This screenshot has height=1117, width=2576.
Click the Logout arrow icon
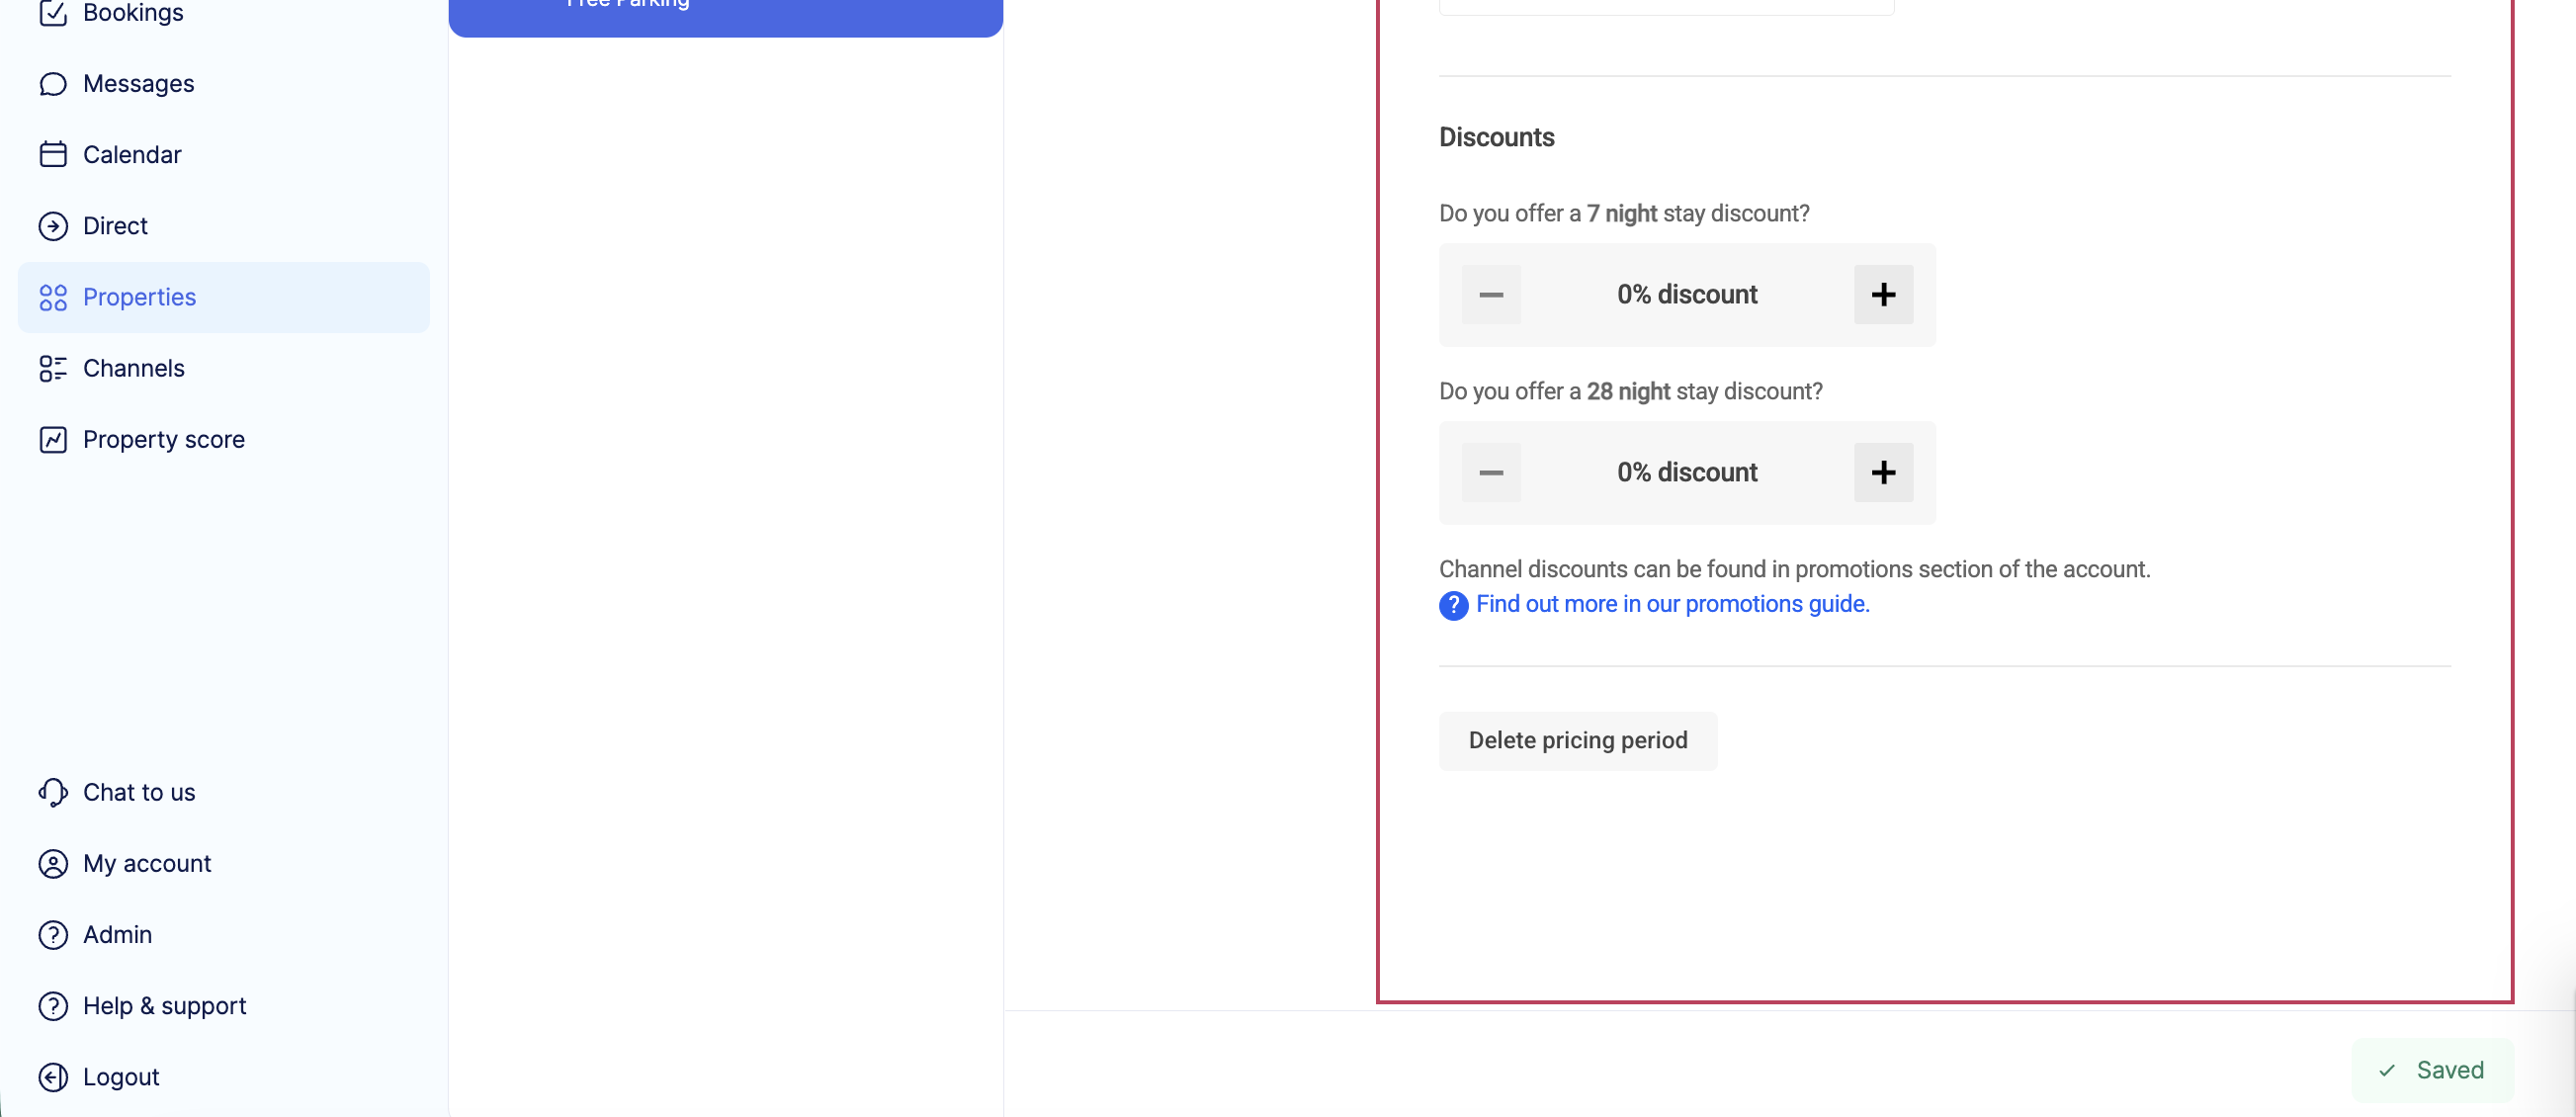(x=53, y=1076)
